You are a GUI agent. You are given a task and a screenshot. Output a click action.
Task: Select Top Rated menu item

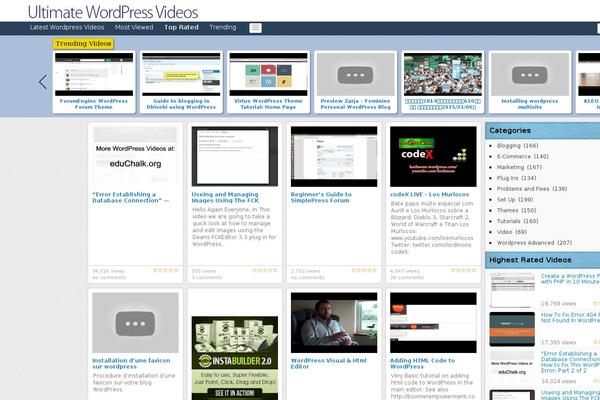pyautogui.click(x=181, y=27)
